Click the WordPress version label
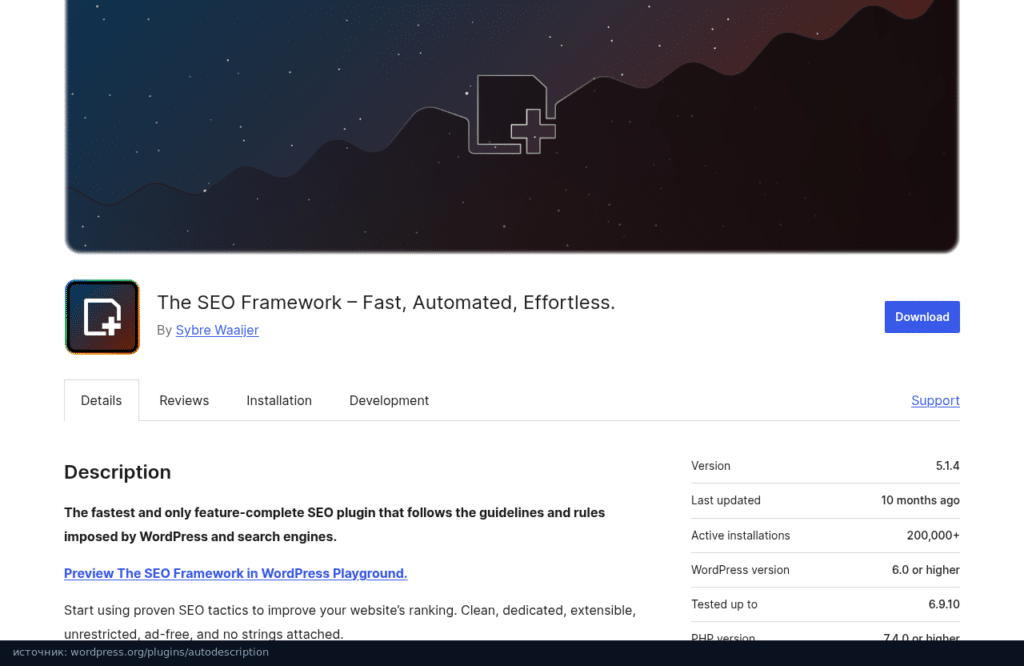1024x666 pixels. pyautogui.click(x=740, y=570)
